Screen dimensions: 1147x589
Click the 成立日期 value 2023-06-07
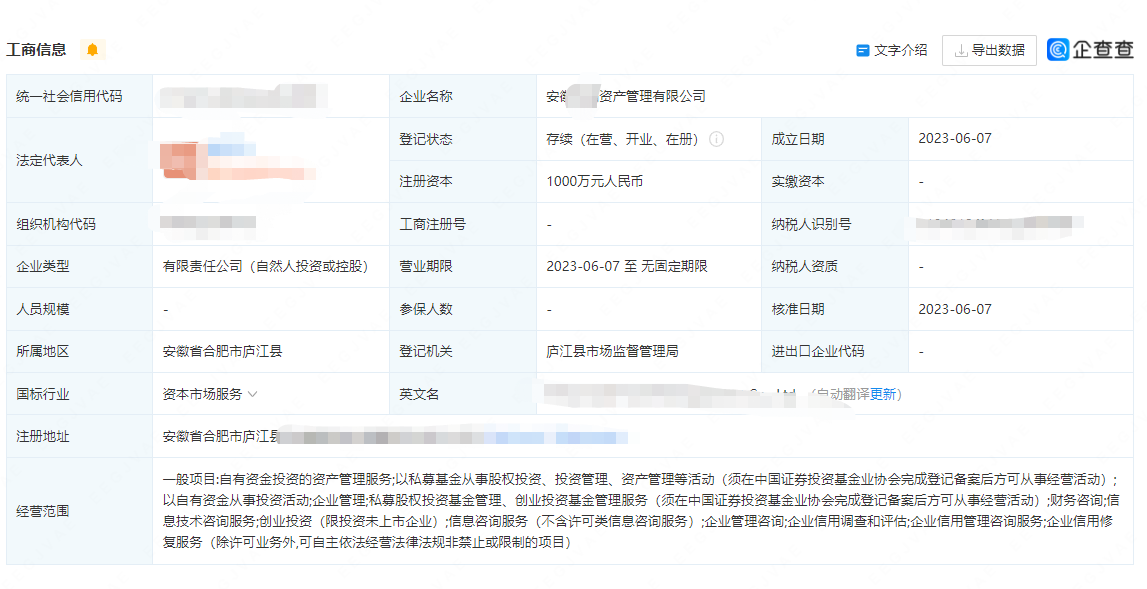(955, 139)
